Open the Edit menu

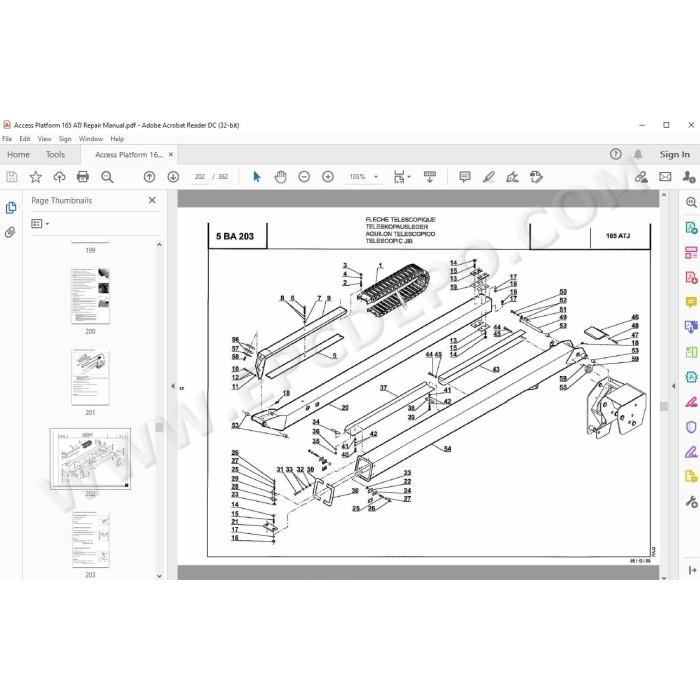[25, 139]
